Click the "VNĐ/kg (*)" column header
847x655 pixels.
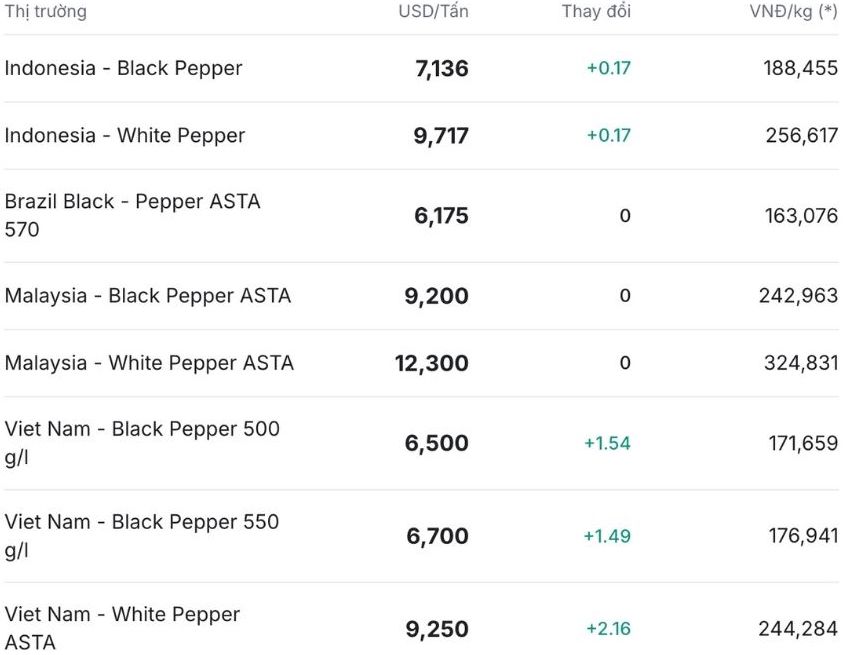793,12
